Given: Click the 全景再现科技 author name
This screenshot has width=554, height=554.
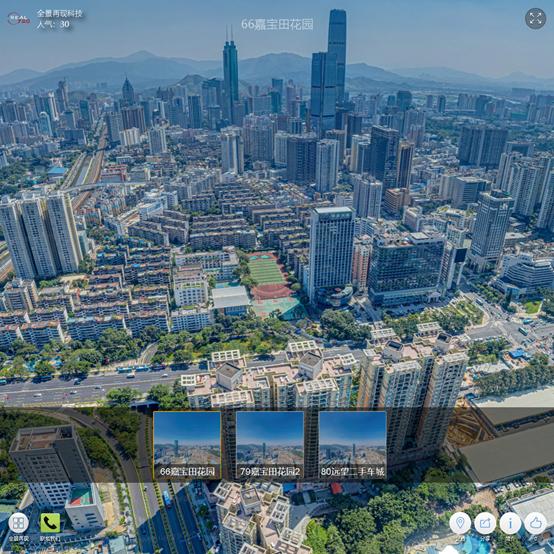Looking at the screenshot, I should click(x=60, y=13).
